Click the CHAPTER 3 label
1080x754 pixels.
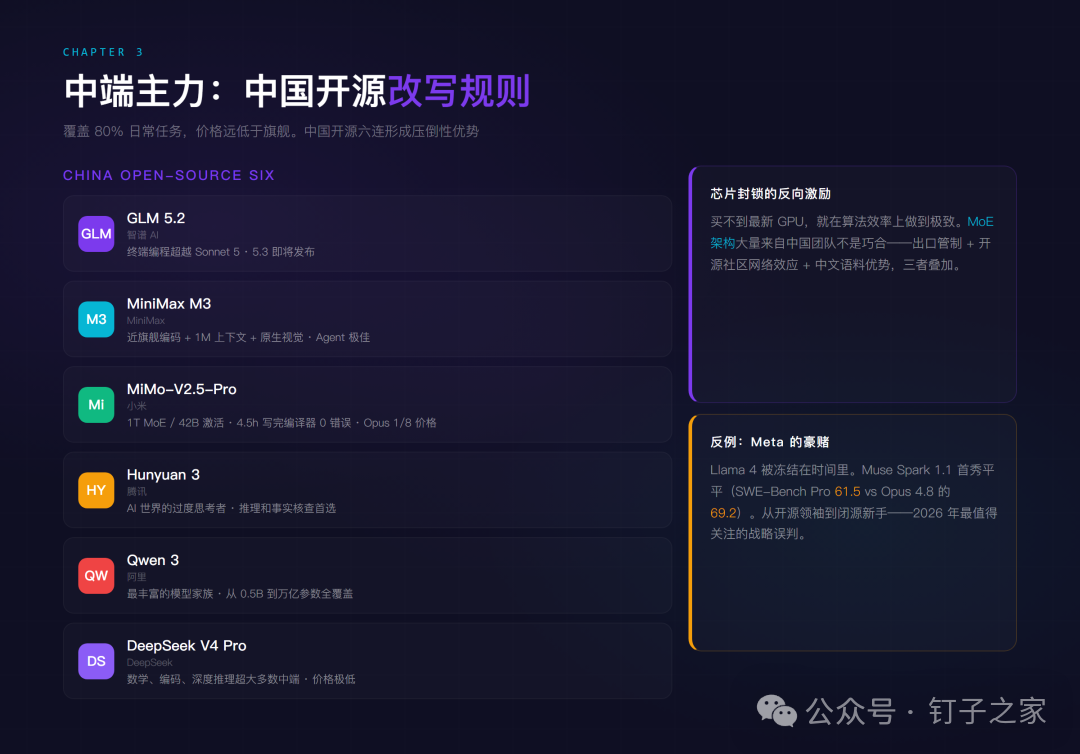coord(103,52)
